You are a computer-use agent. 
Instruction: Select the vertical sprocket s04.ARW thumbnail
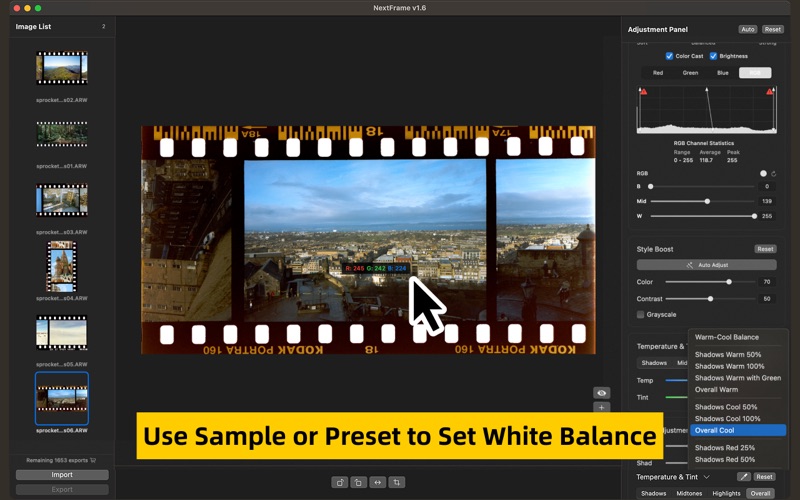(x=62, y=266)
